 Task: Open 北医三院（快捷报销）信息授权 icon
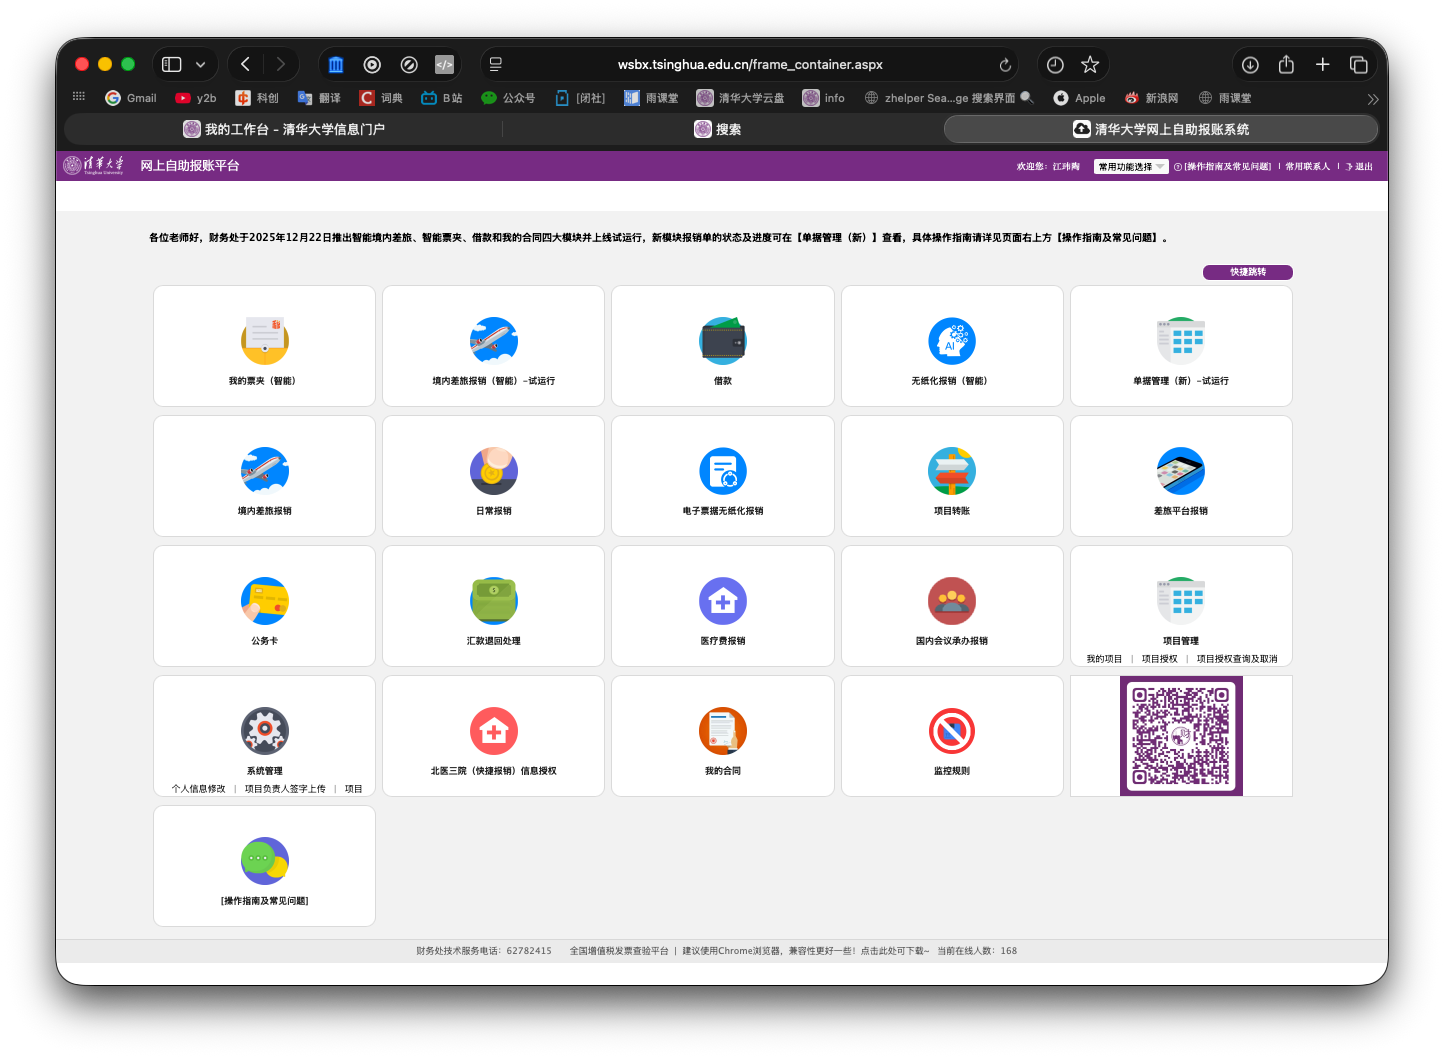pyautogui.click(x=494, y=731)
